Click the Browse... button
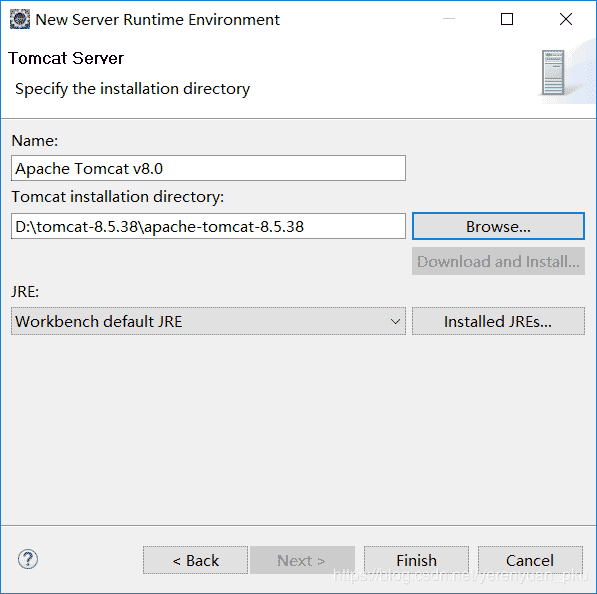This screenshot has height=594, width=597. pos(498,226)
